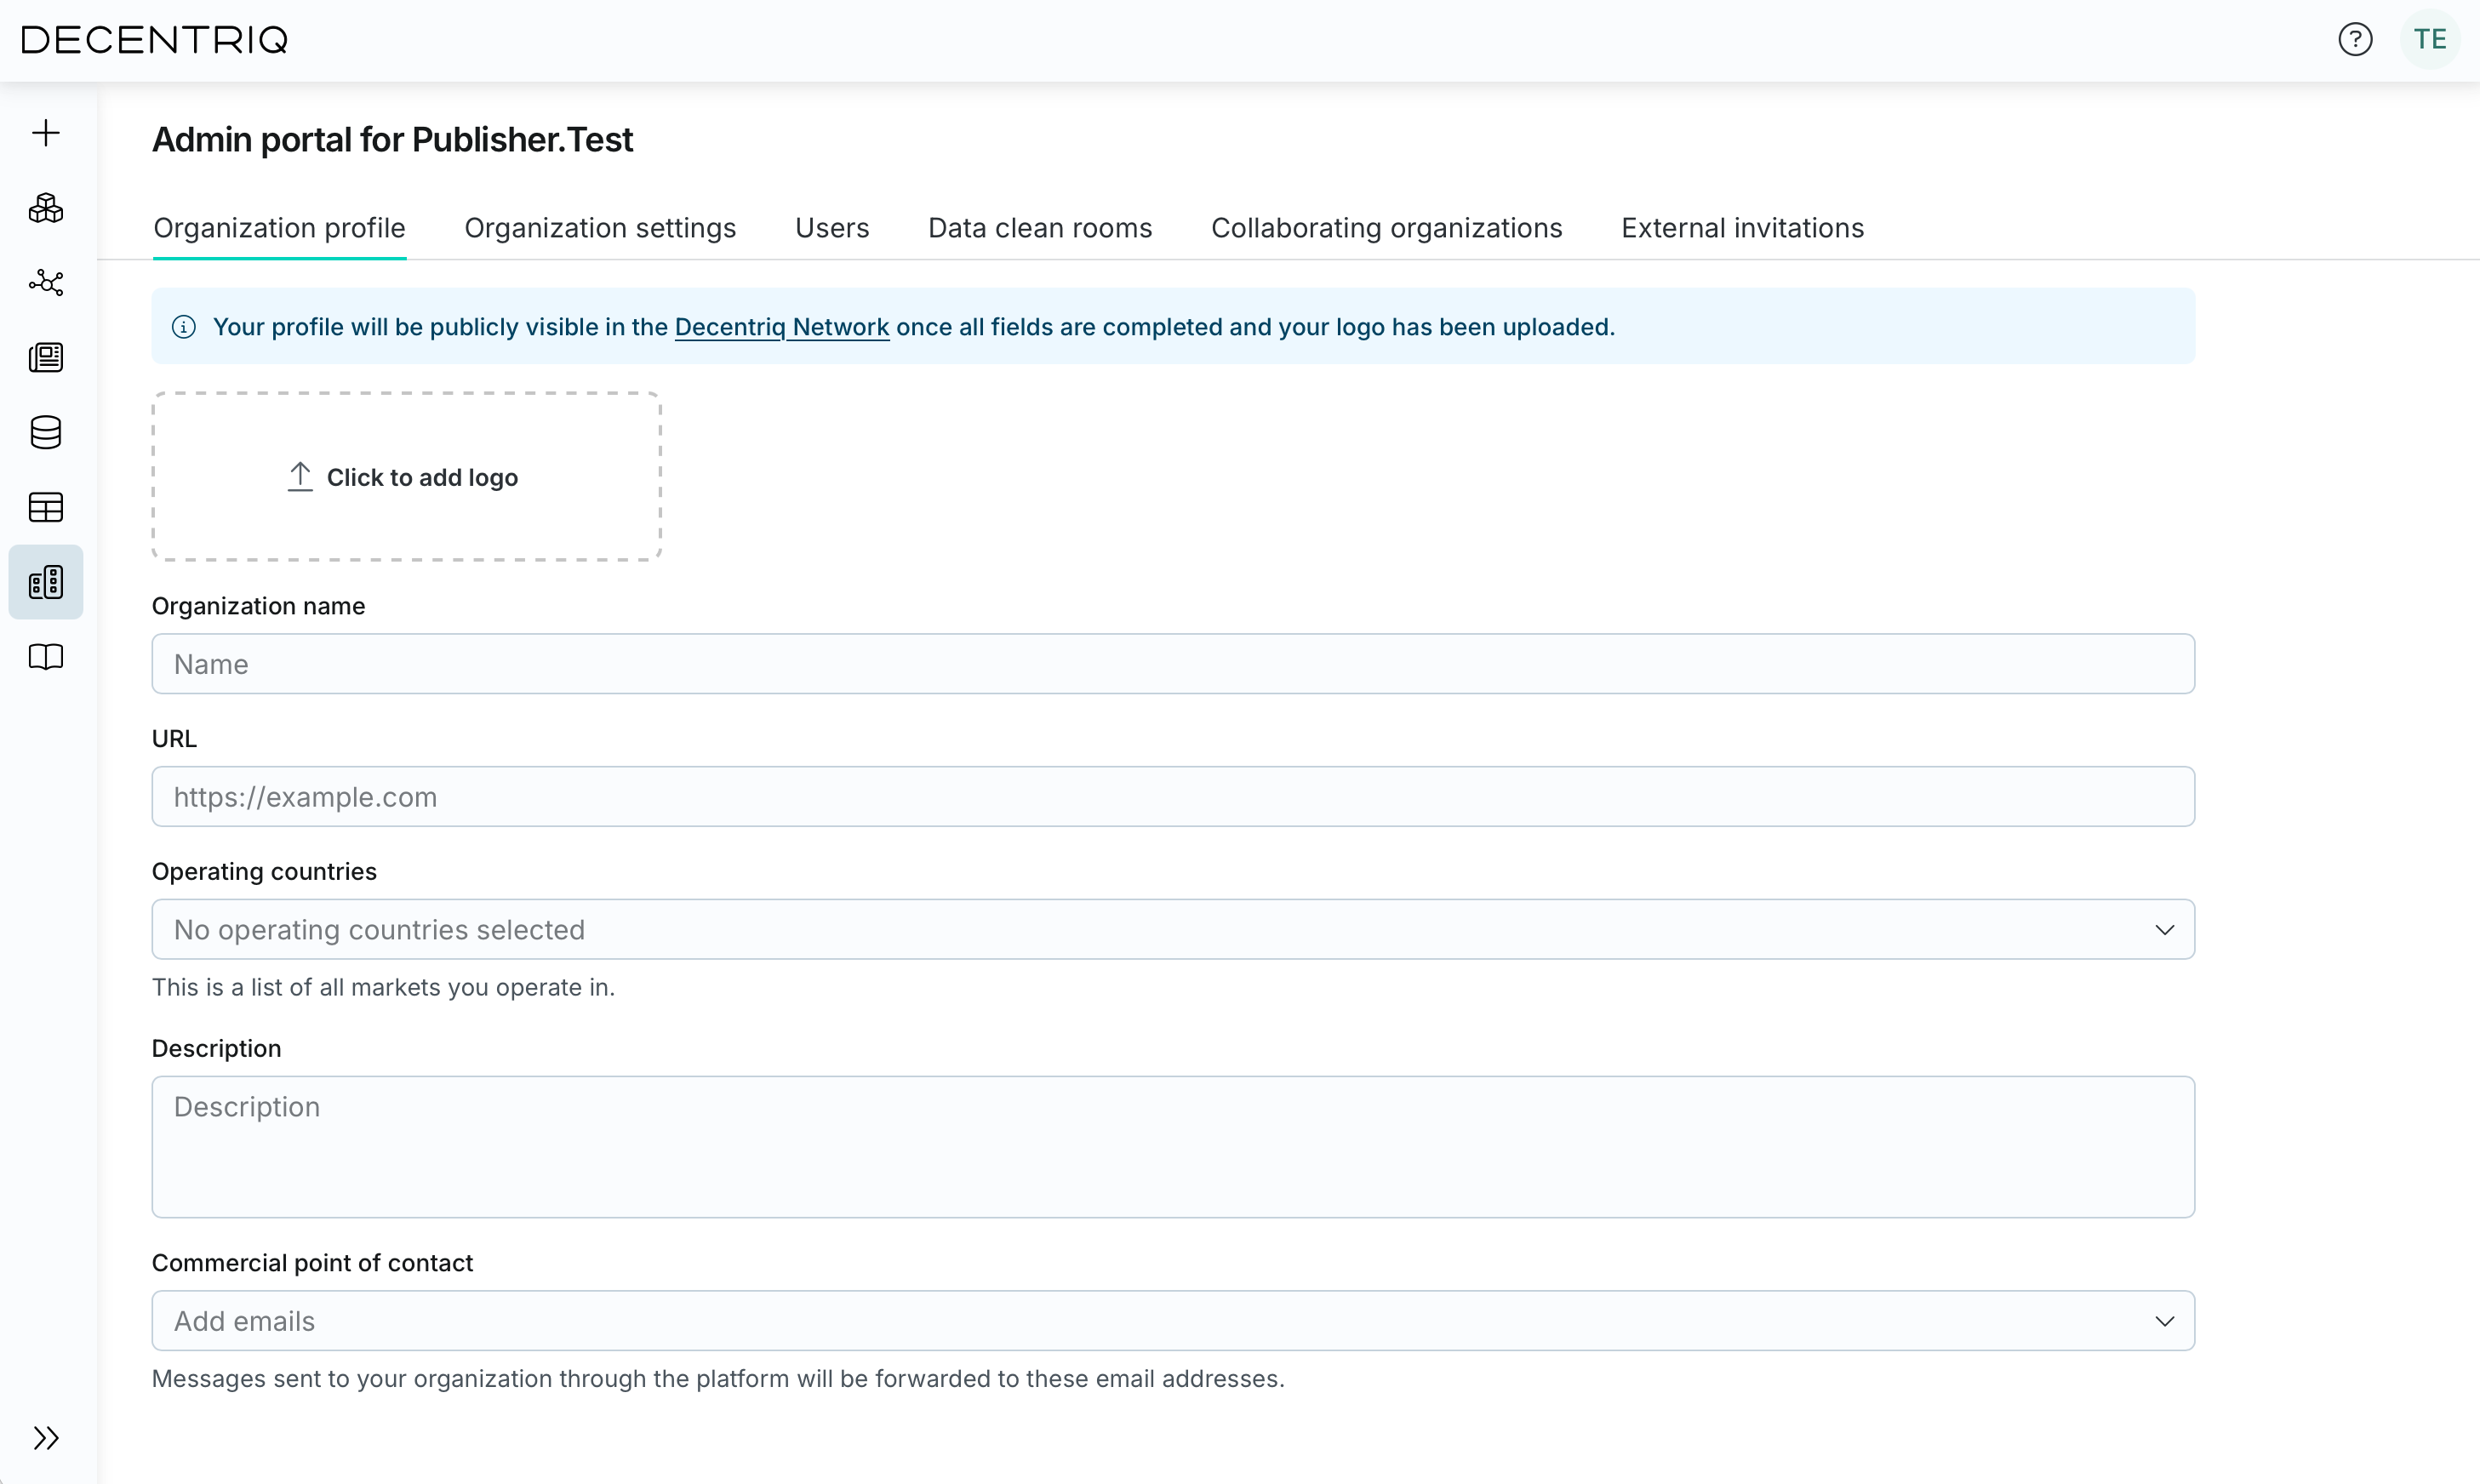Open the database cylinder sidebar icon
The height and width of the screenshot is (1484, 2480).
tap(46, 432)
